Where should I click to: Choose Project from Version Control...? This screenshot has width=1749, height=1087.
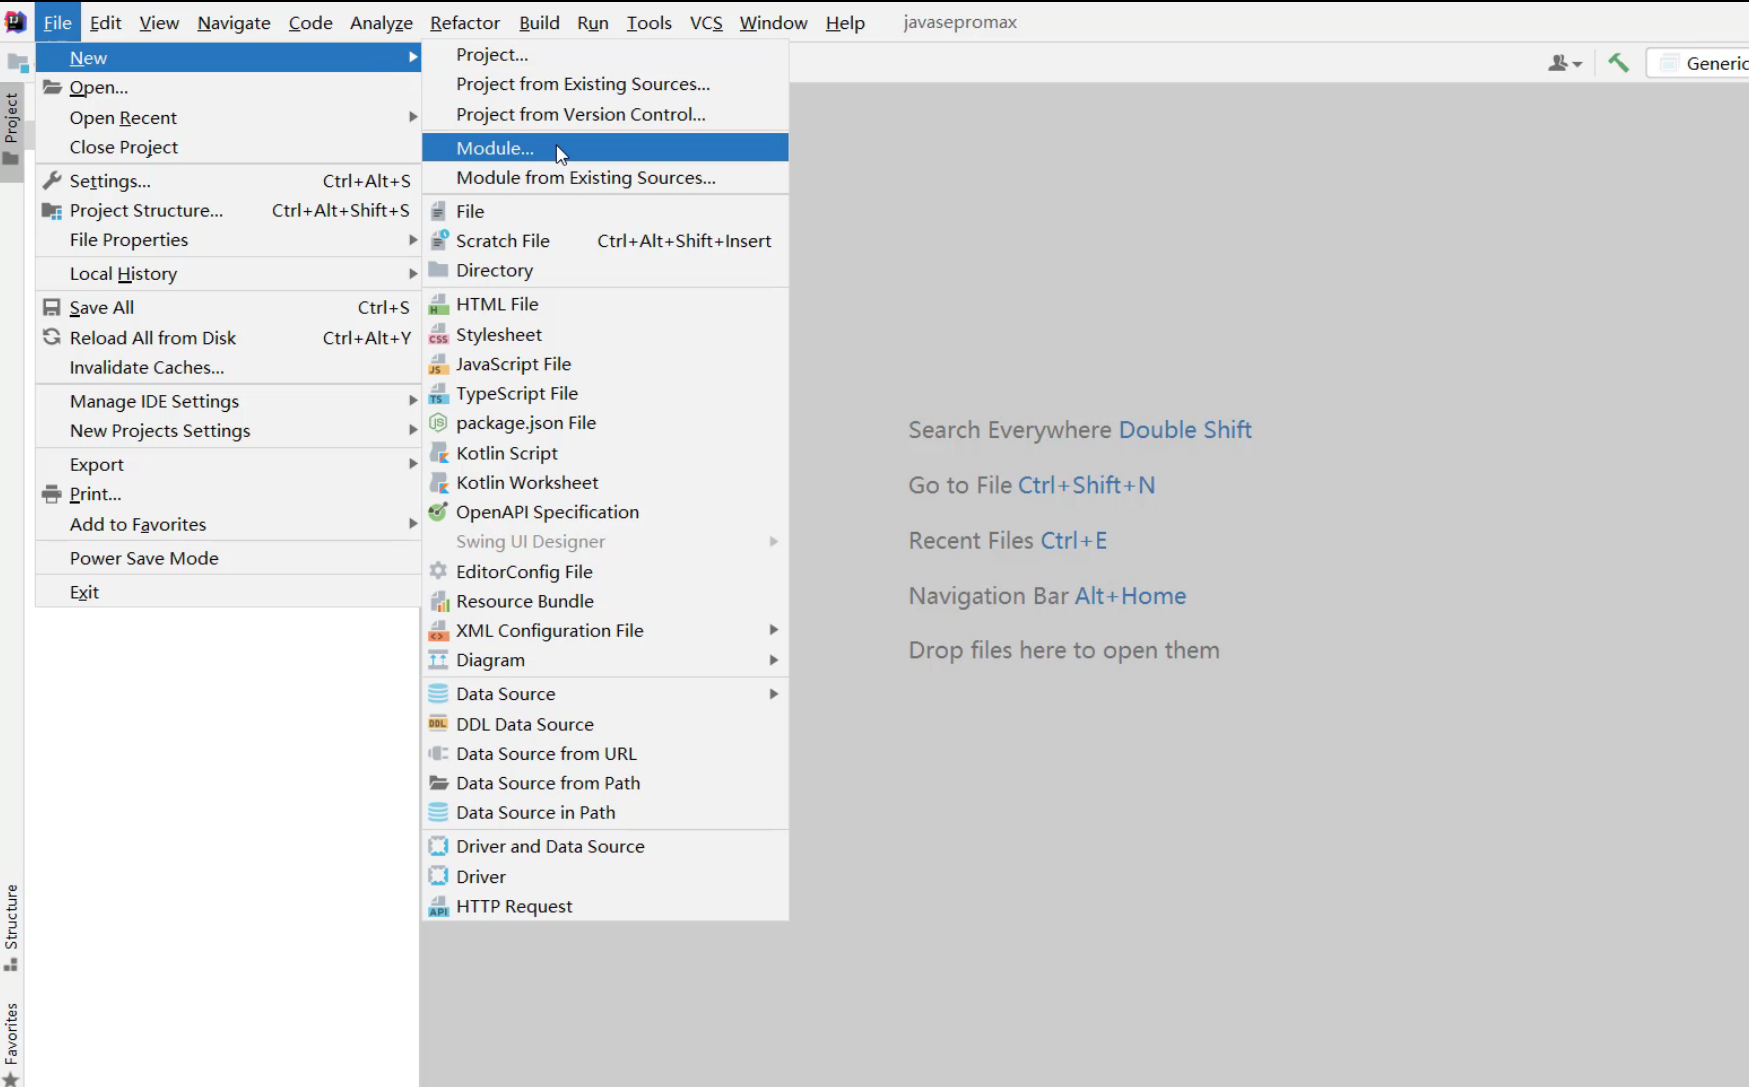click(605, 114)
